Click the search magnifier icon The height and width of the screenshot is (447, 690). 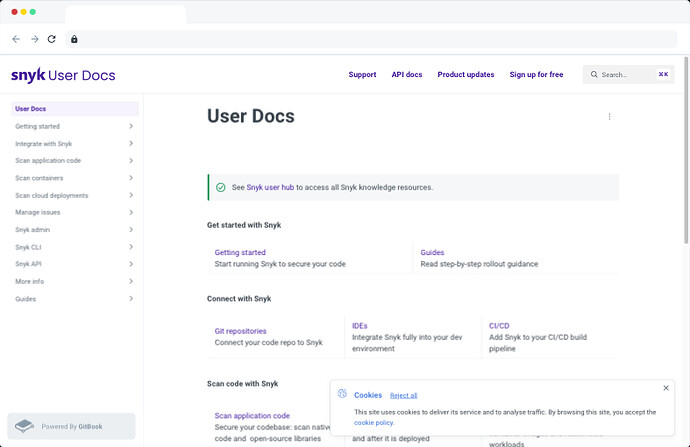(x=594, y=74)
